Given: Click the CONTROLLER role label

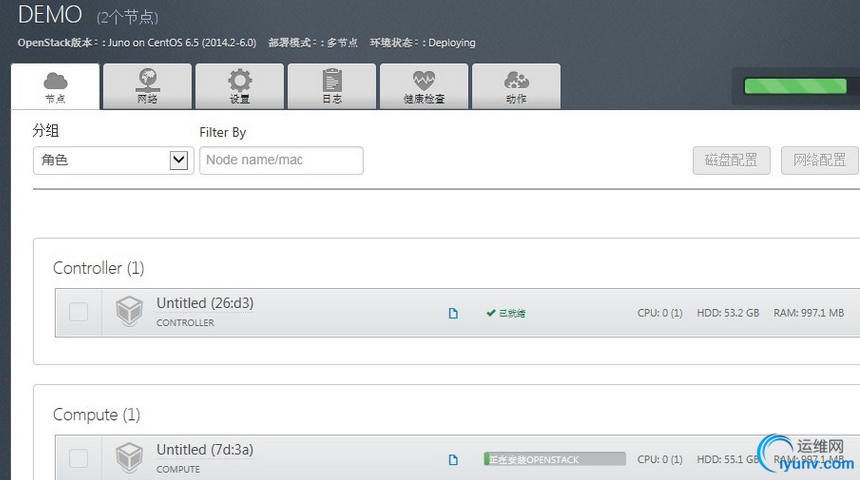Looking at the screenshot, I should 185,323.
